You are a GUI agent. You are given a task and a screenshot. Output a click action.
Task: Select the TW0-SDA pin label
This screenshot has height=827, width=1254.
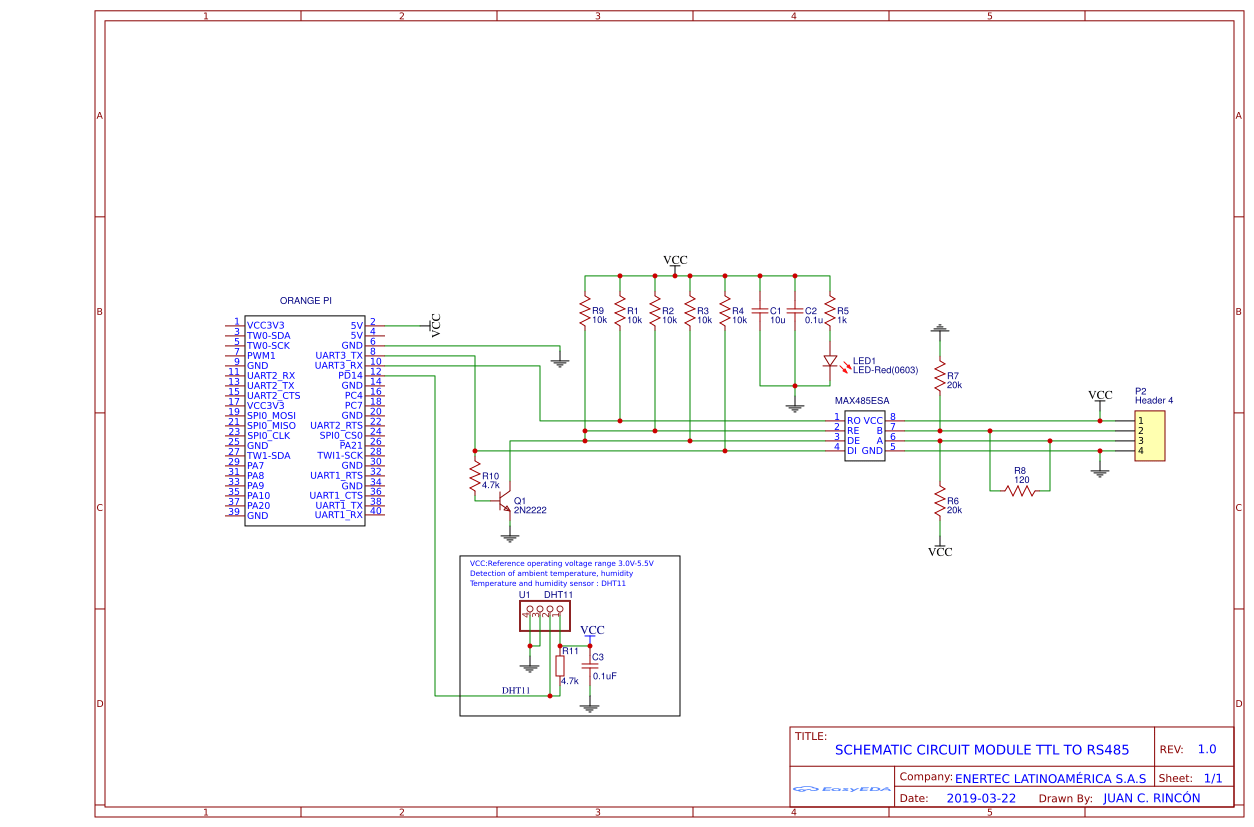(x=268, y=335)
